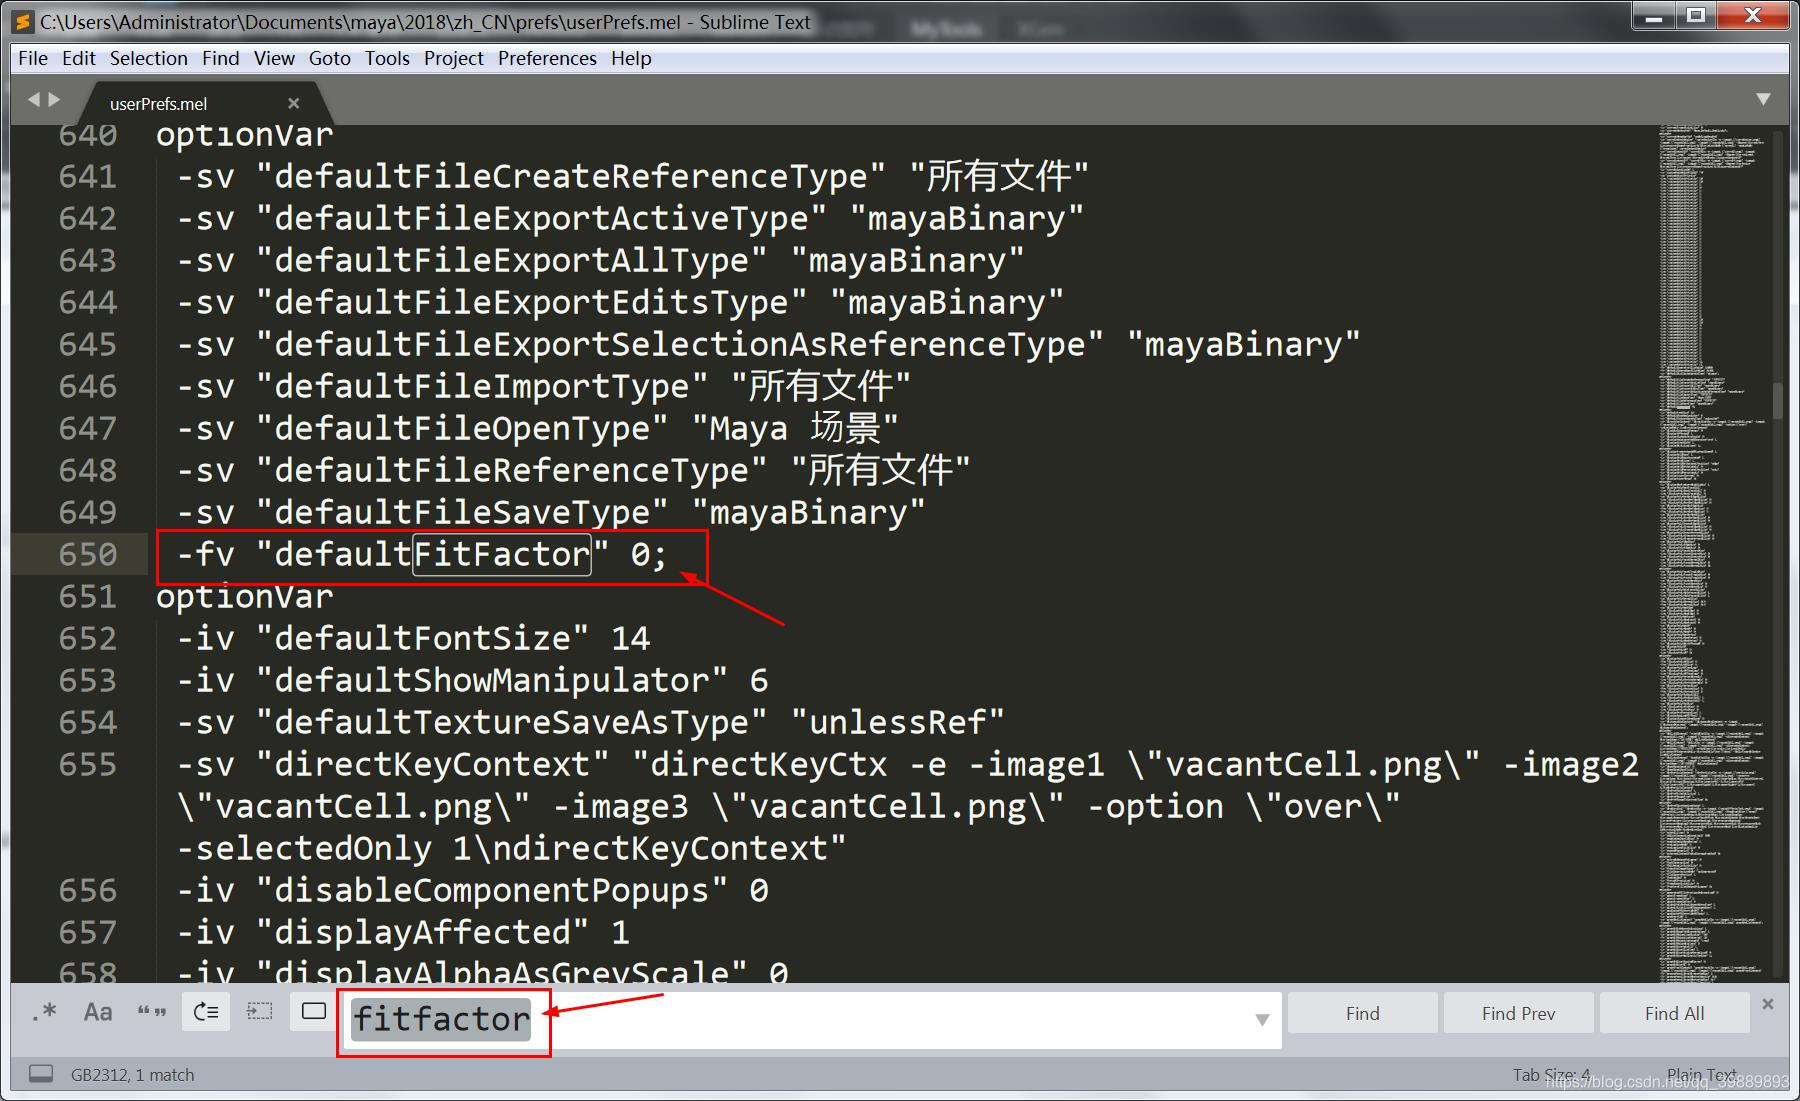This screenshot has width=1800, height=1101.
Task: Click the Find button
Action: tap(1362, 1013)
